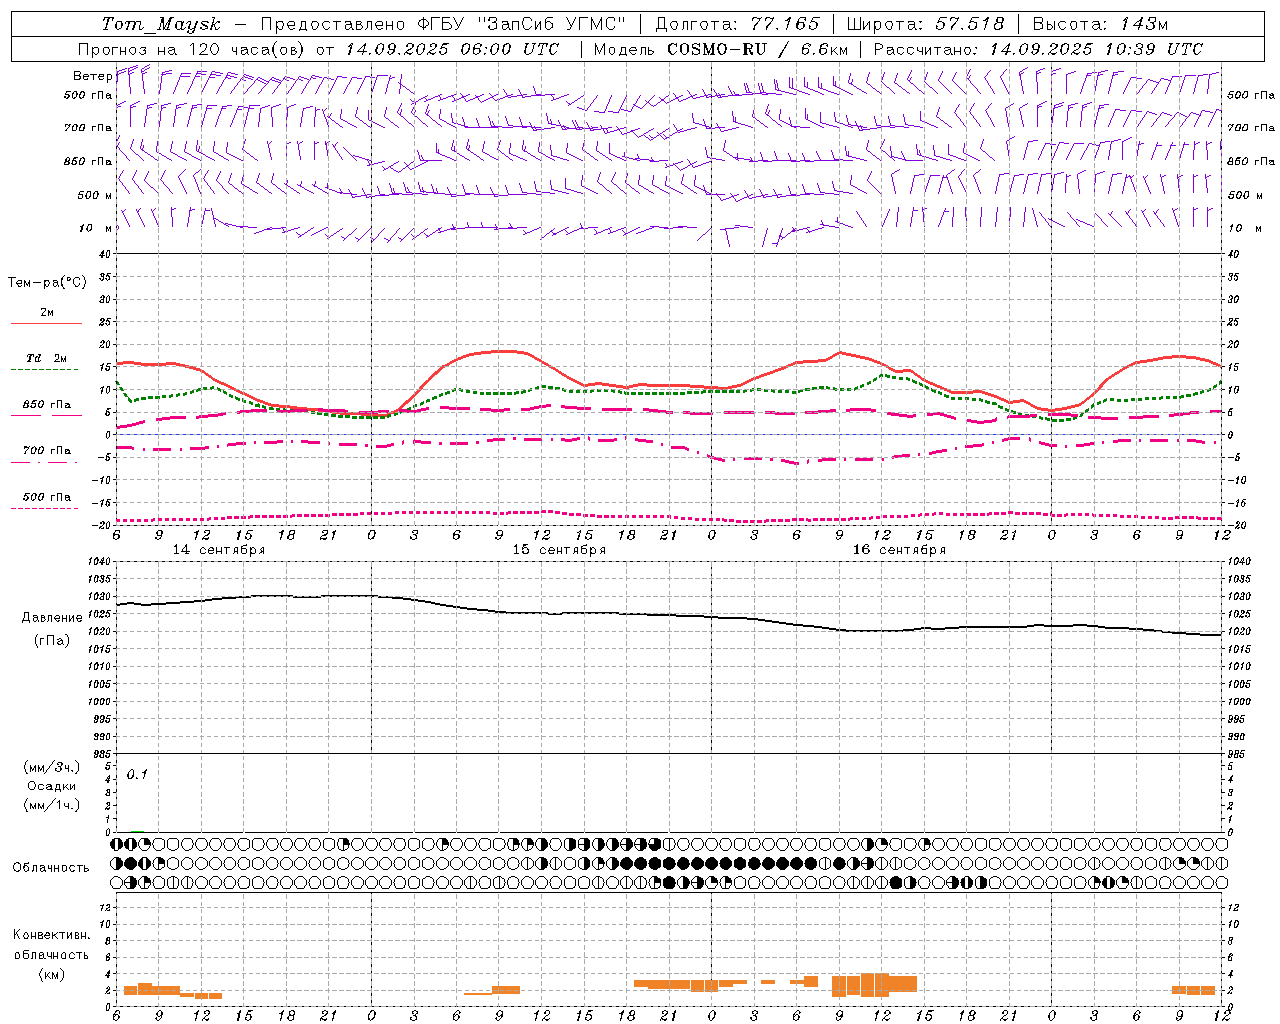Click the dashed line sample under Td 2м

(45, 370)
